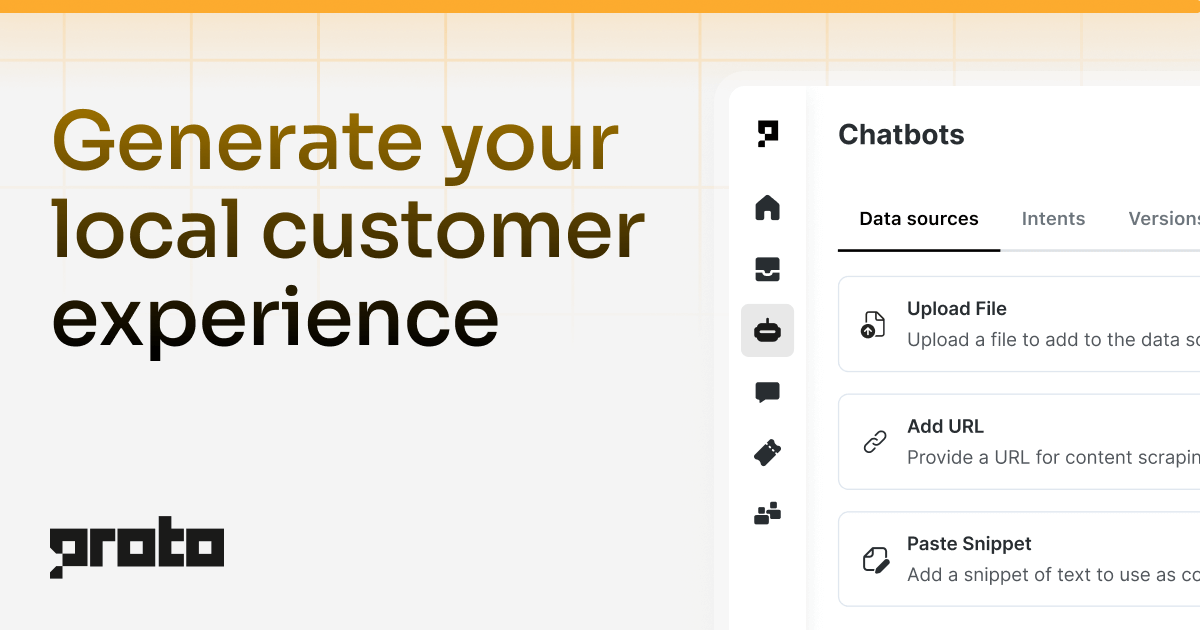Click the briefcase workspace icon in the sidebar

coord(767,268)
